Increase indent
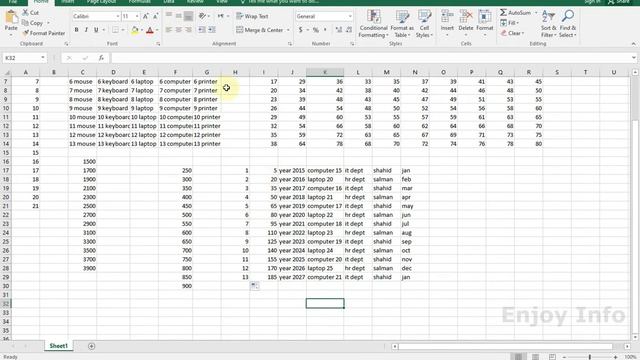 pos(212,30)
